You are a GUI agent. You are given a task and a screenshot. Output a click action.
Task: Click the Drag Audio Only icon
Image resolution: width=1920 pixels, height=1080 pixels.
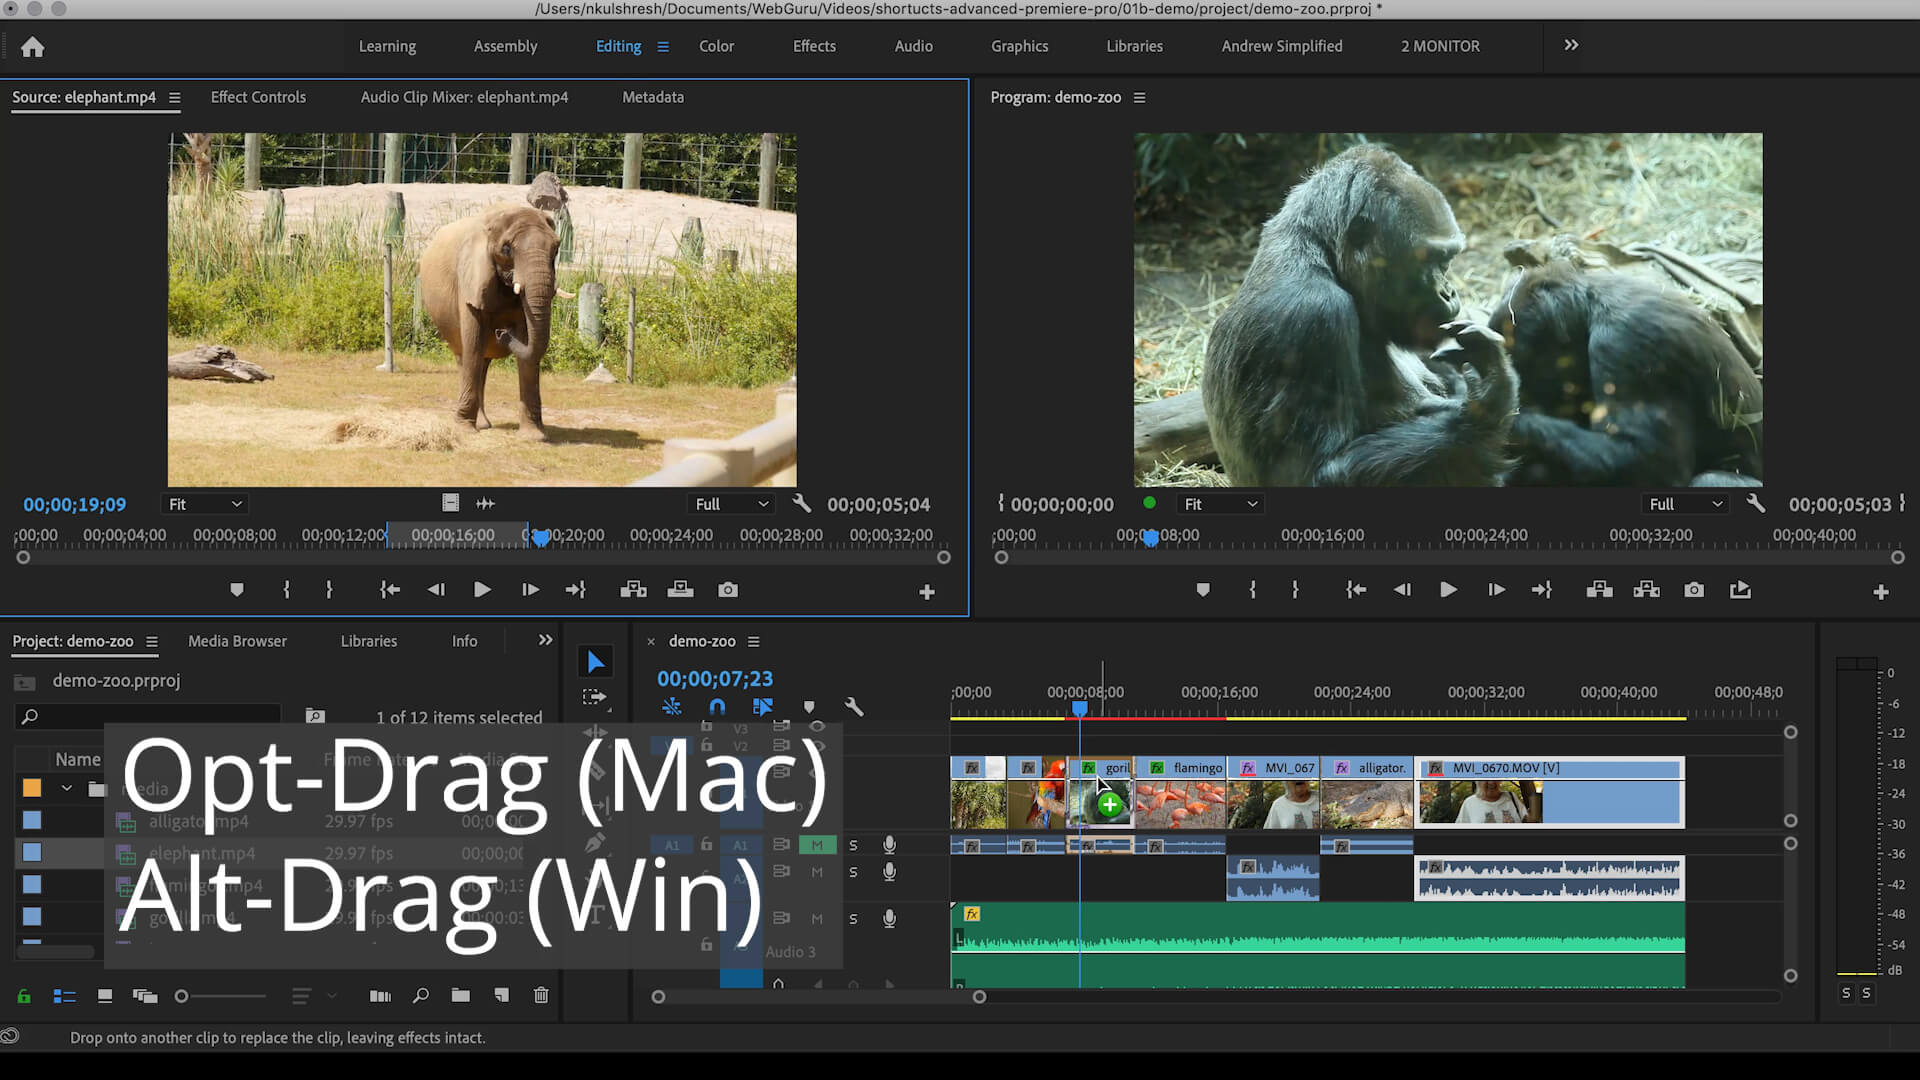click(486, 503)
